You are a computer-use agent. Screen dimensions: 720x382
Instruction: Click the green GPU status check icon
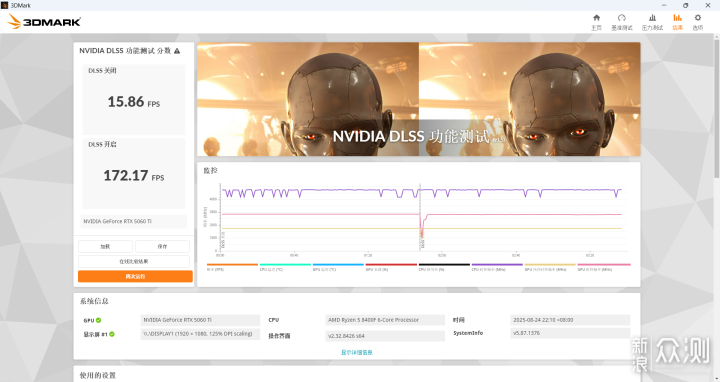click(99, 320)
